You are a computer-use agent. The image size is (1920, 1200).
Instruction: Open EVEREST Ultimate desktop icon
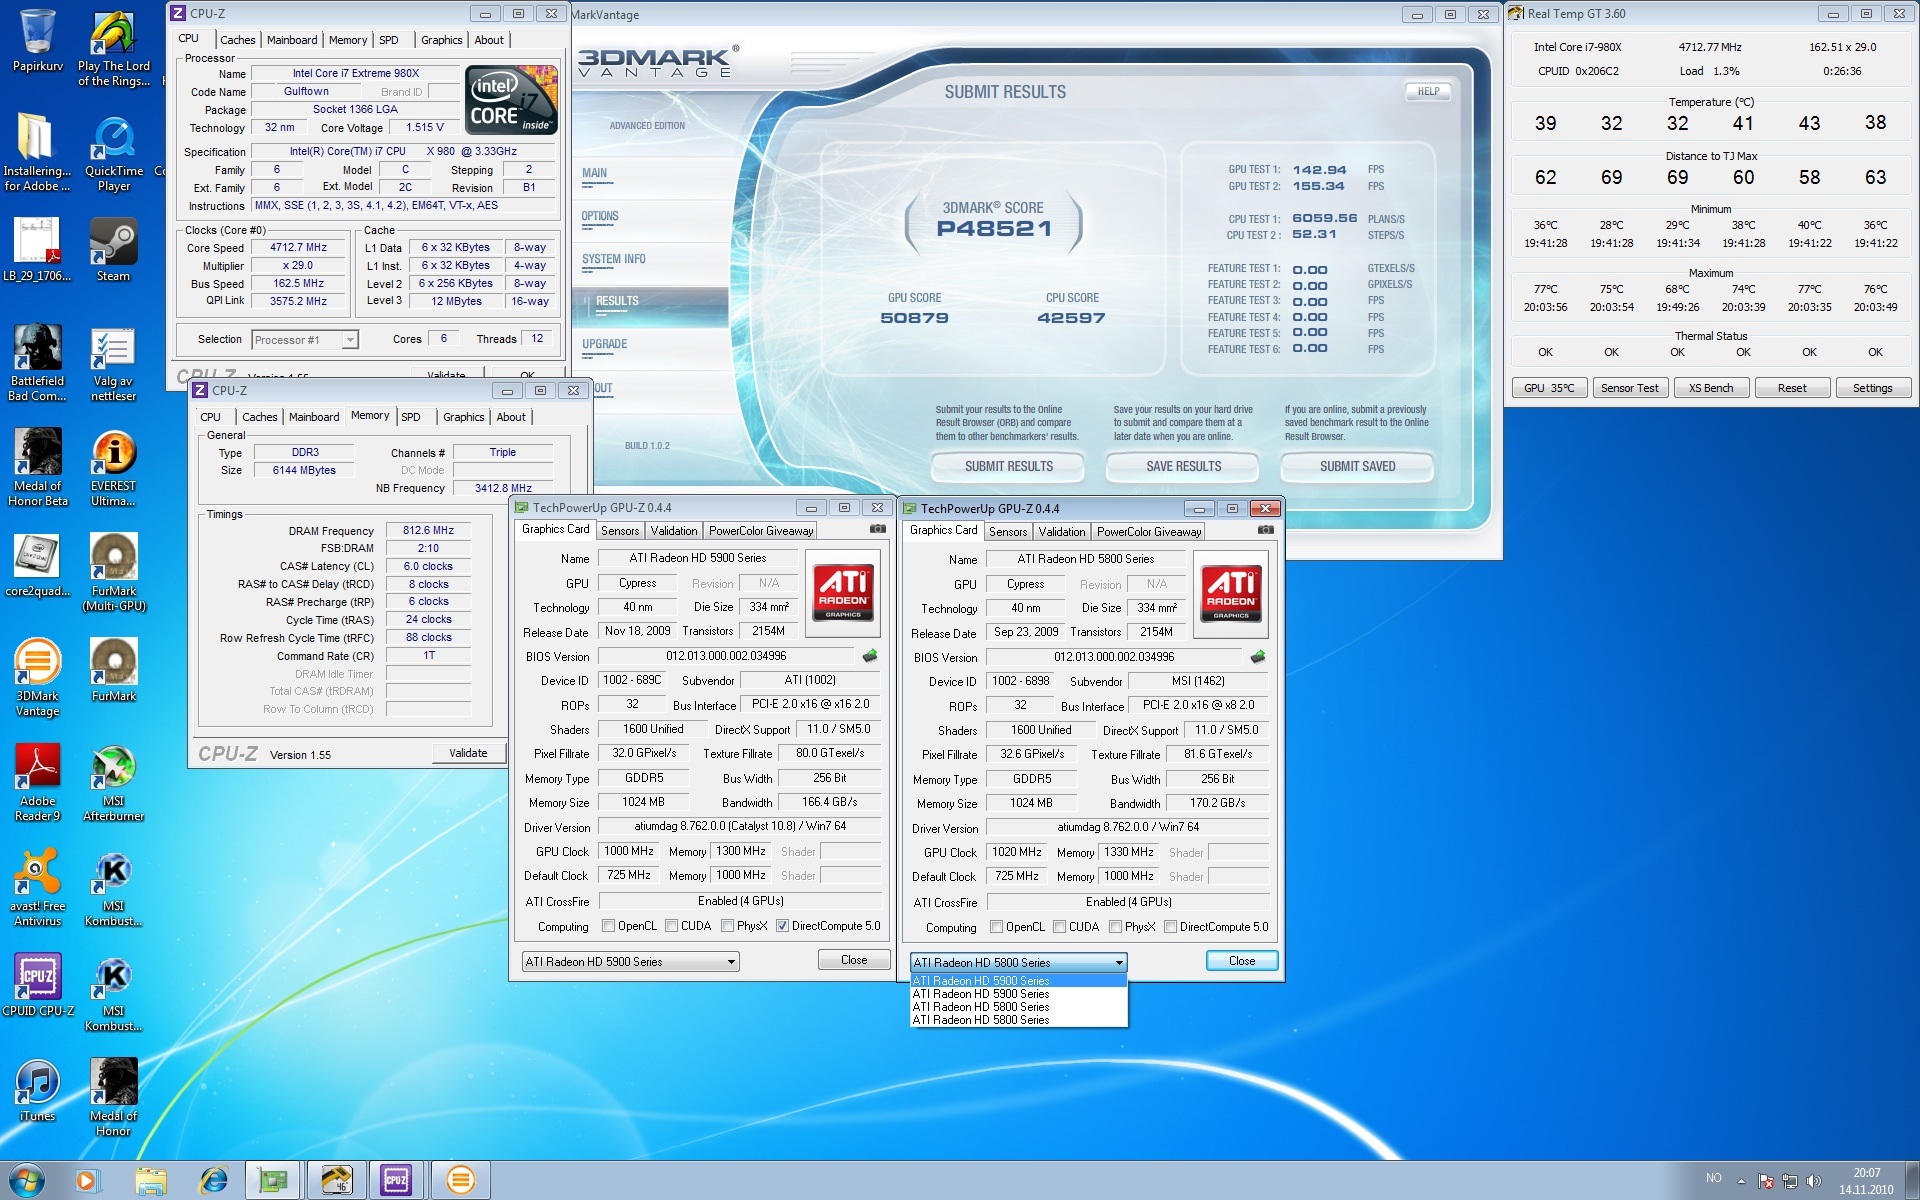point(114,468)
